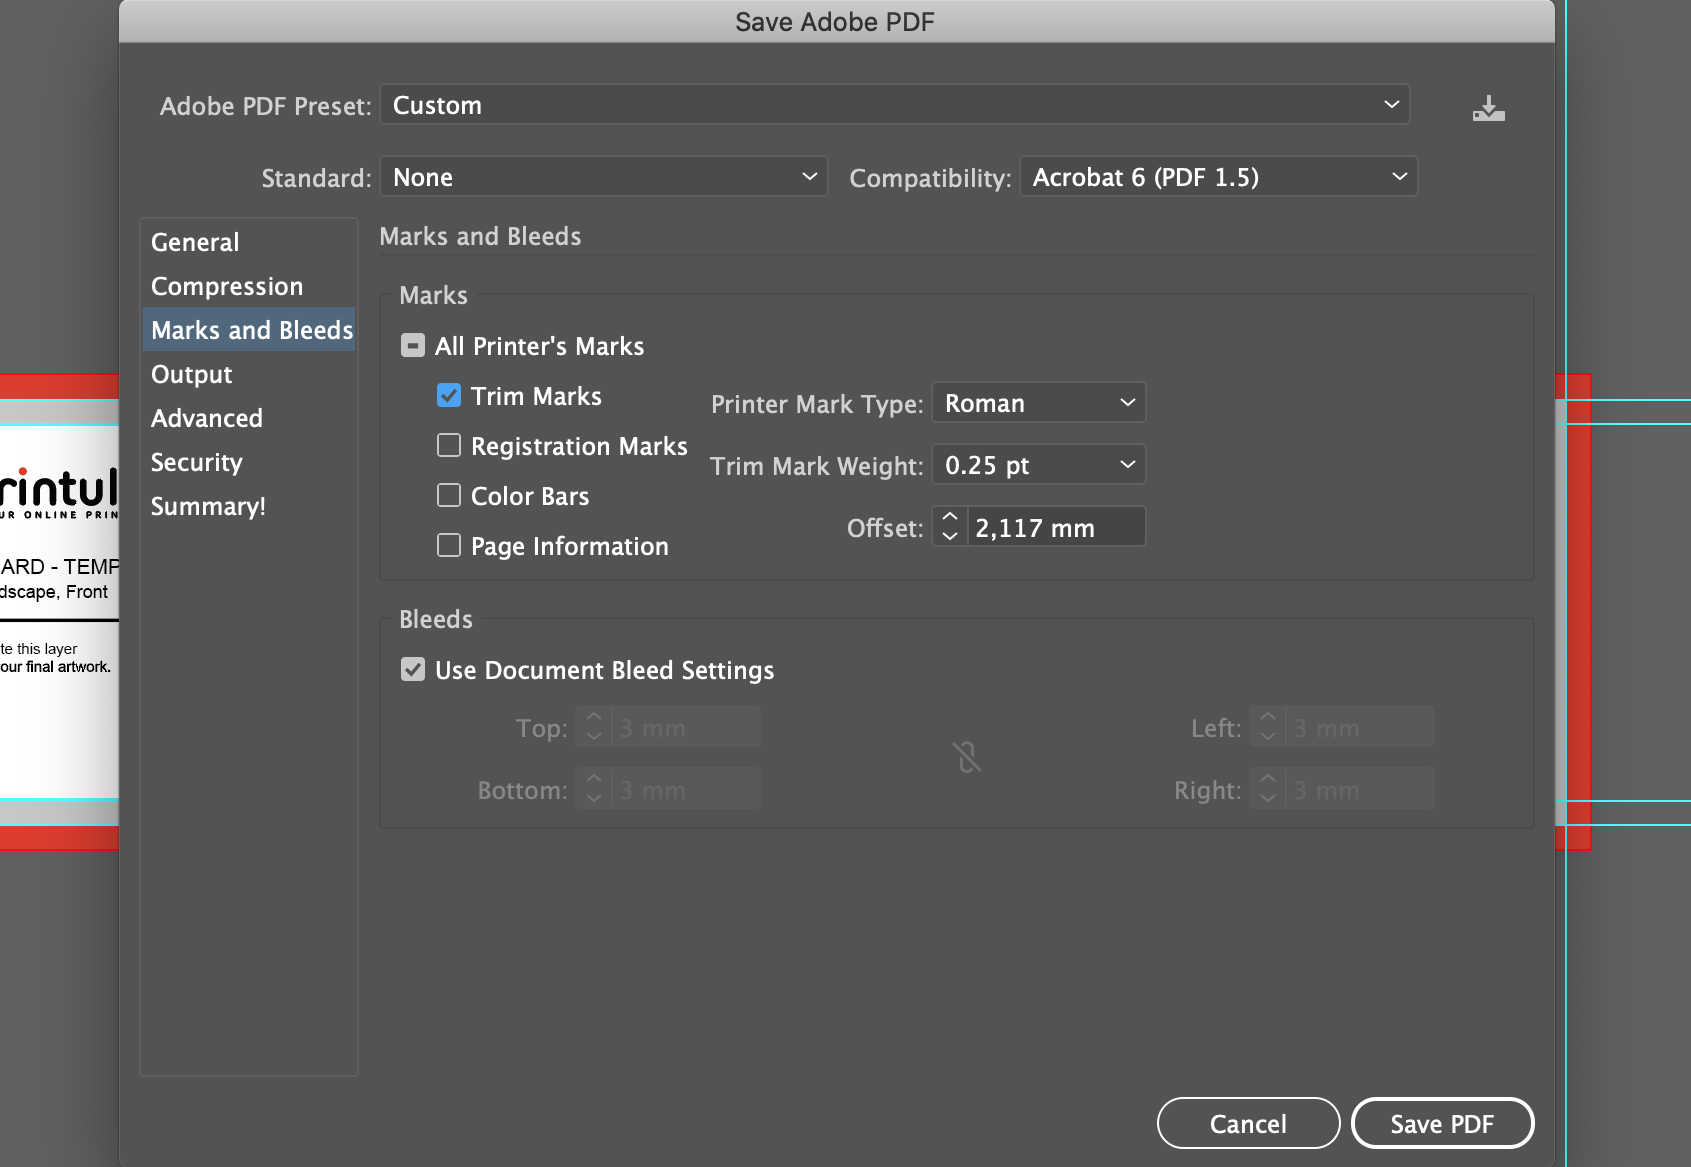Image resolution: width=1691 pixels, height=1167 pixels.
Task: Open the Output section
Action: 249,374
